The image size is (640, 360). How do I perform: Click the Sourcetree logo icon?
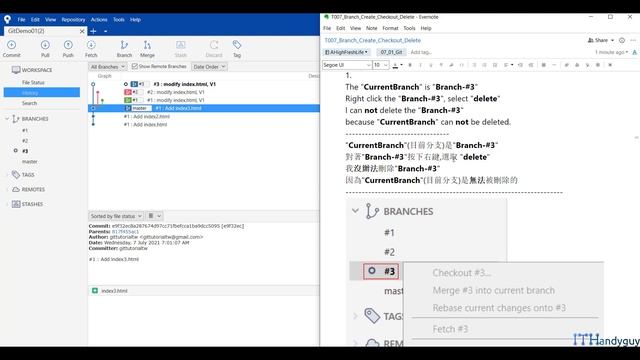click(7, 19)
